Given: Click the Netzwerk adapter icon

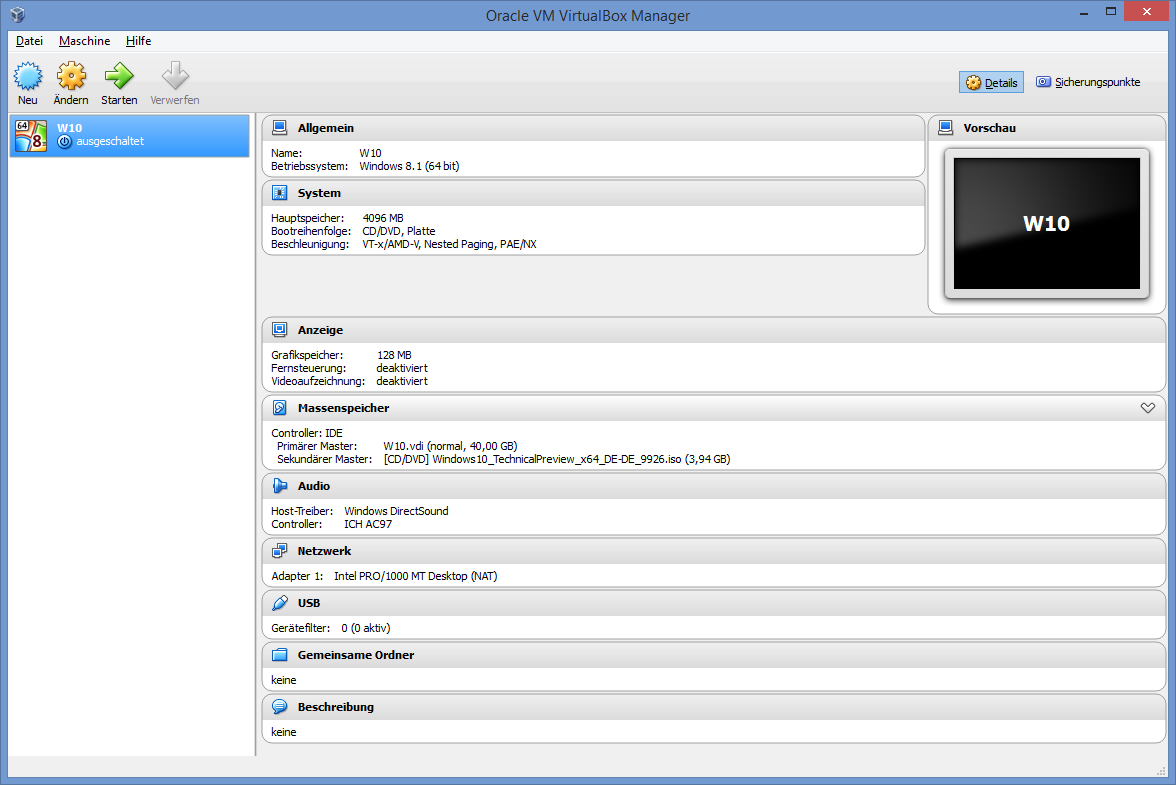Looking at the screenshot, I should [x=280, y=551].
